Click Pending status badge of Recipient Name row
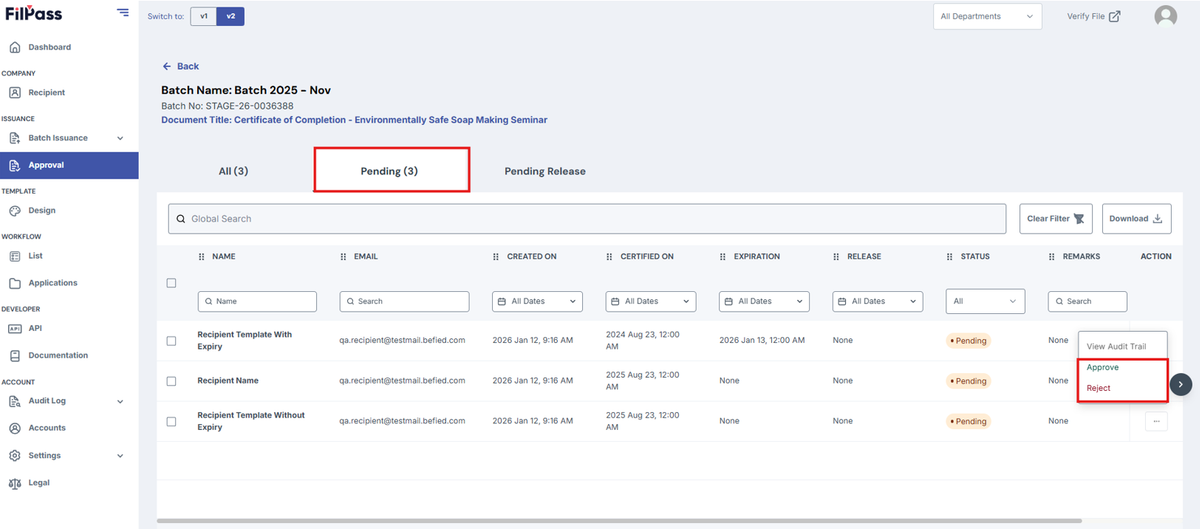The height and width of the screenshot is (529, 1200). click(968, 381)
